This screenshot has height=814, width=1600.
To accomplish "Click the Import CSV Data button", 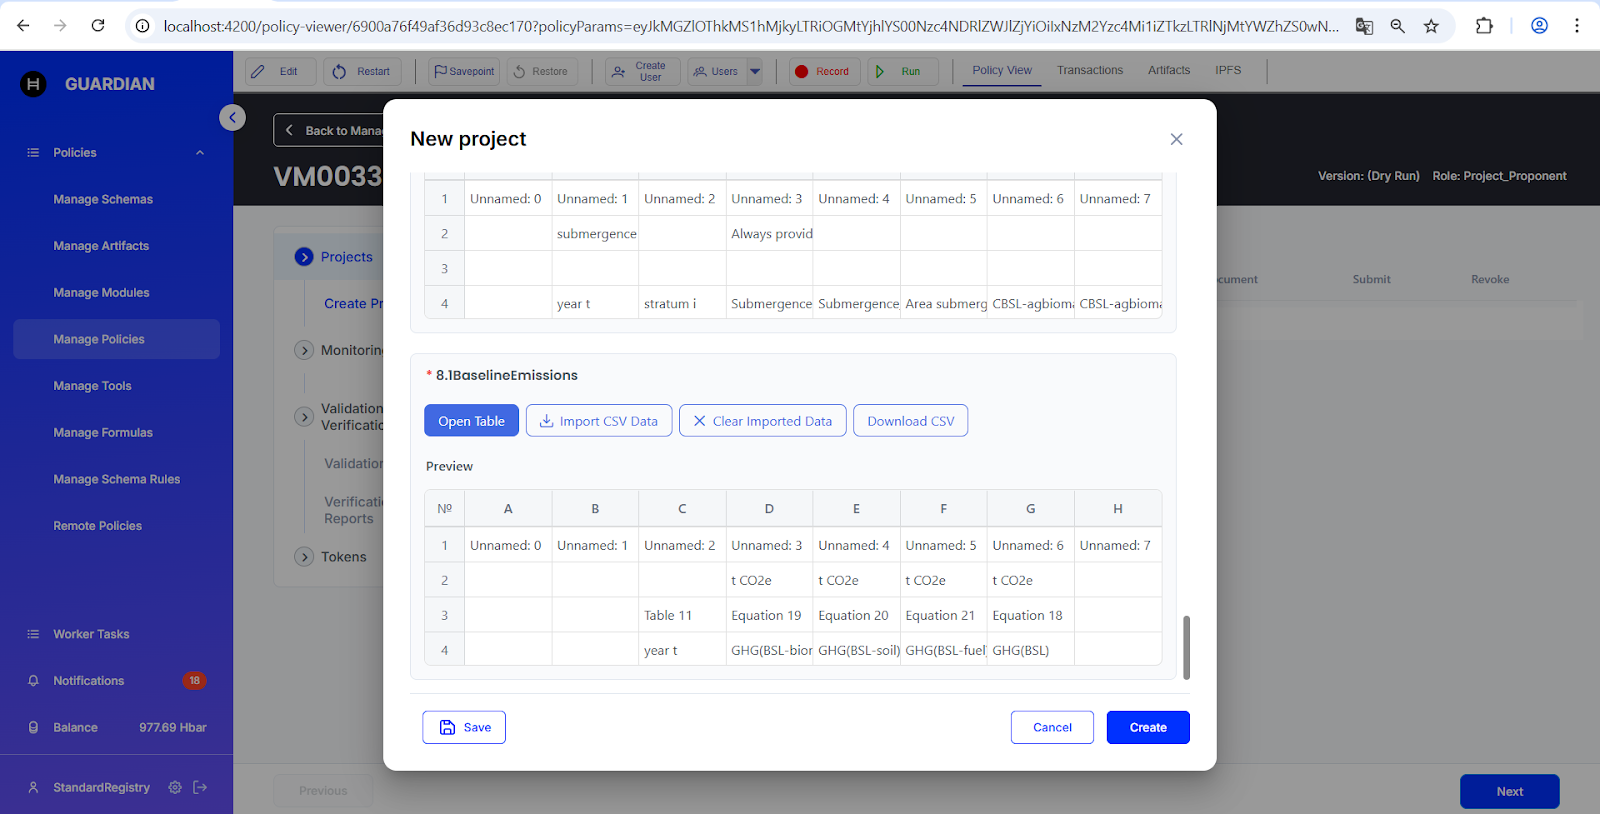I will coord(598,421).
